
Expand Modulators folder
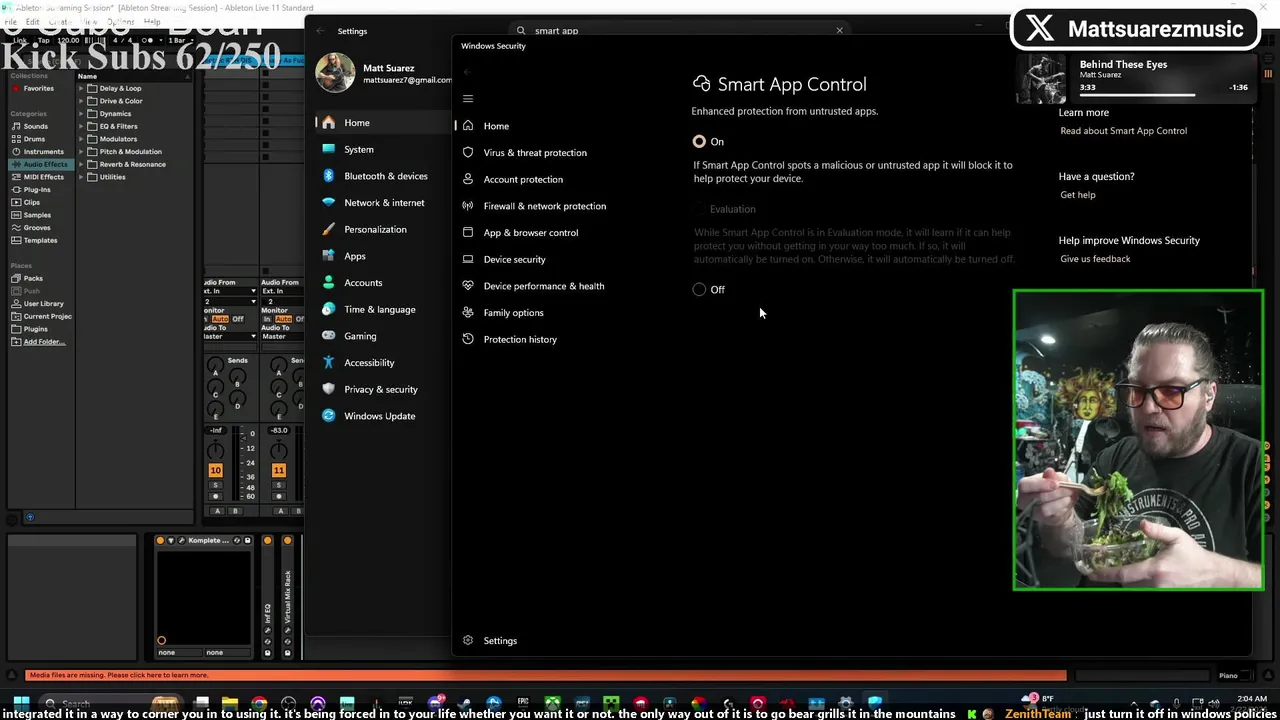point(82,139)
